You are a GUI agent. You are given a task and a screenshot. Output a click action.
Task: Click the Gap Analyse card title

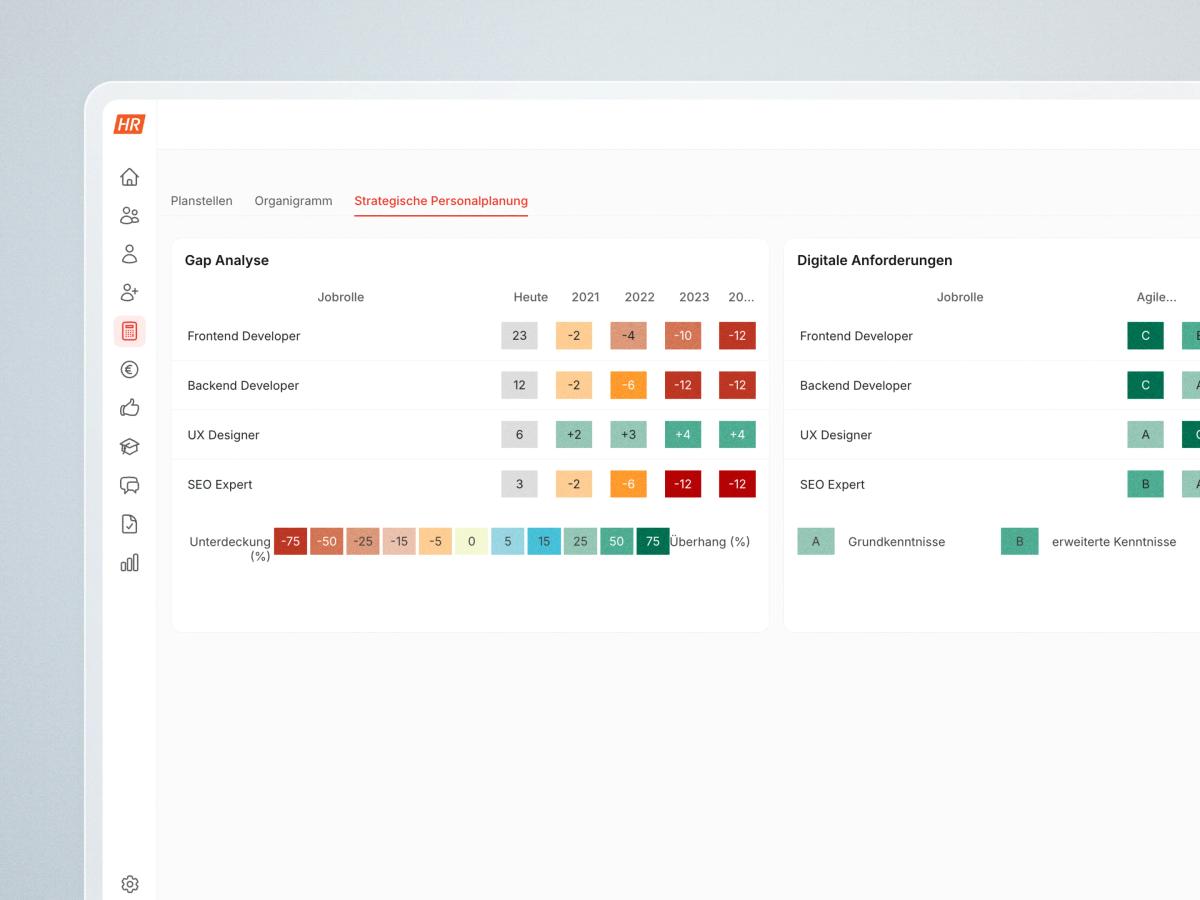[x=227, y=260]
